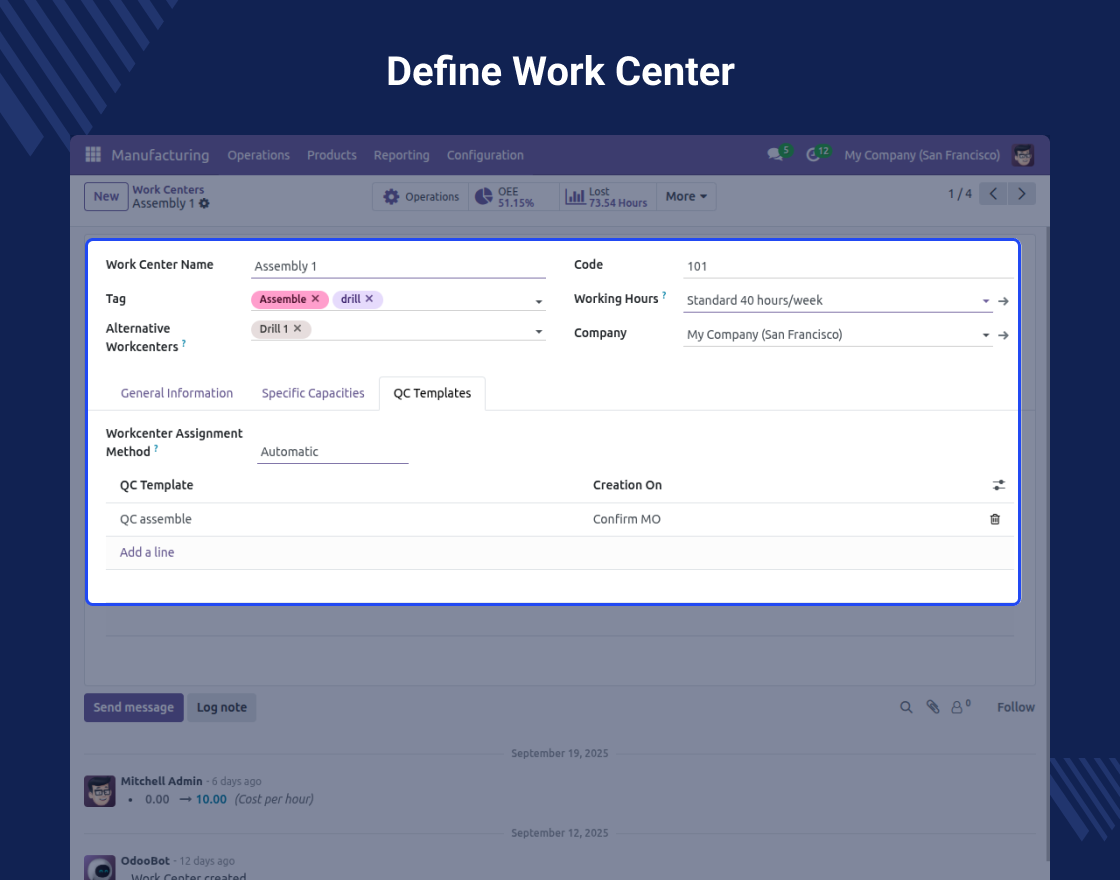Open column settings adjust icon in table
Screen dimensions: 1120x880
pyautogui.click(x=999, y=485)
